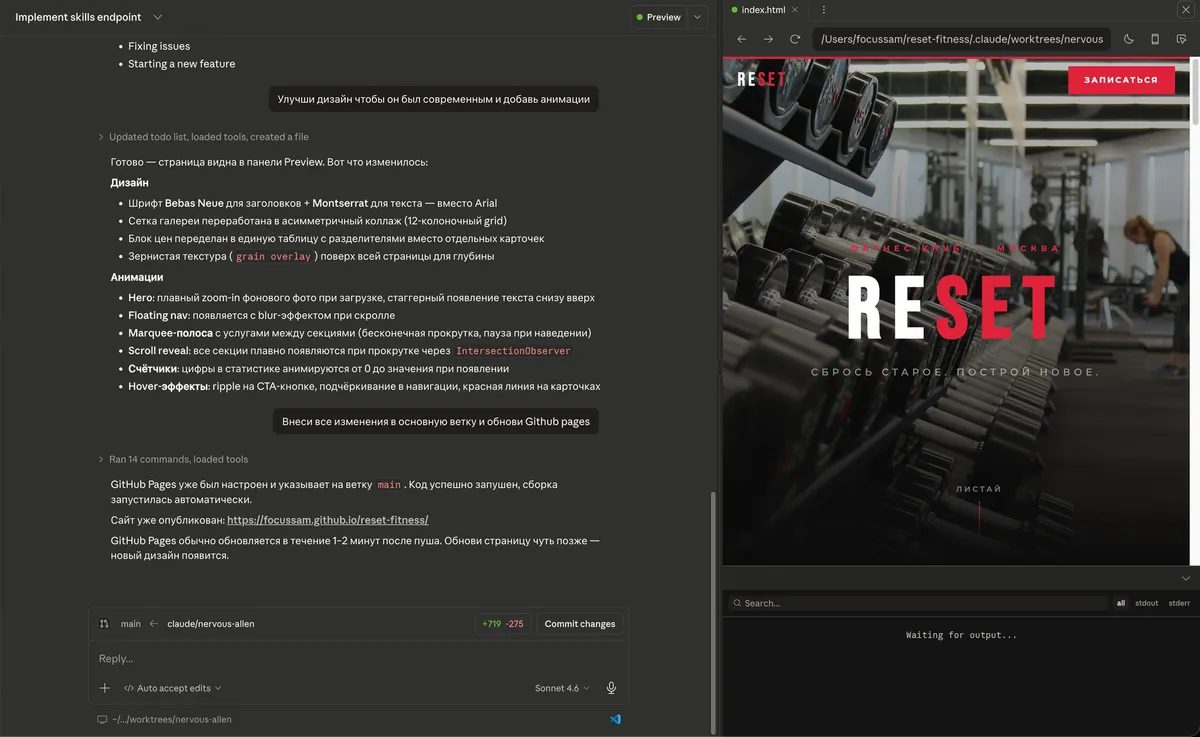
Task: Go back in preview browser
Action: pos(742,39)
